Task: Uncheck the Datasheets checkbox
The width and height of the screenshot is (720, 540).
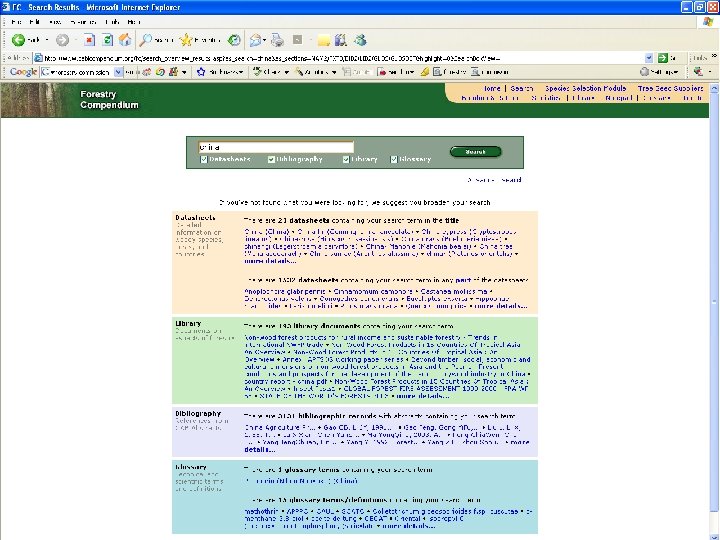Action: point(204,159)
